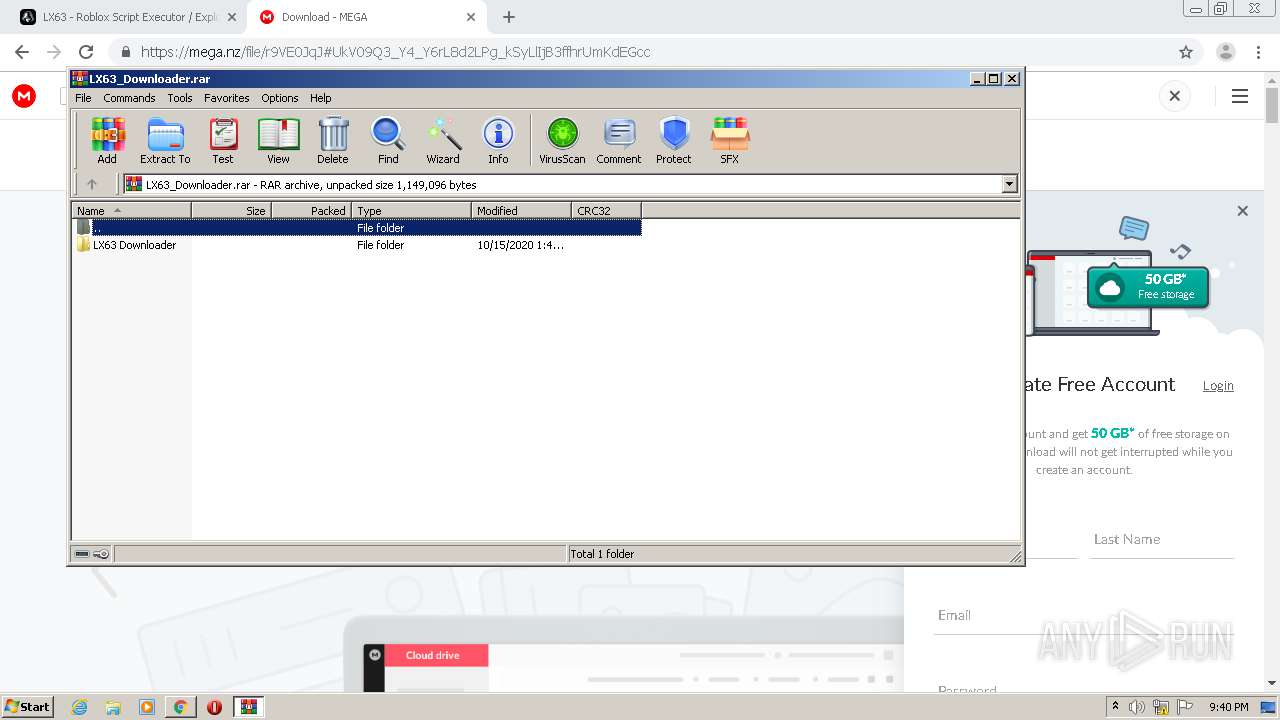The width and height of the screenshot is (1280, 720).
Task: Expand the archive path dropdown
Action: coord(1009,184)
